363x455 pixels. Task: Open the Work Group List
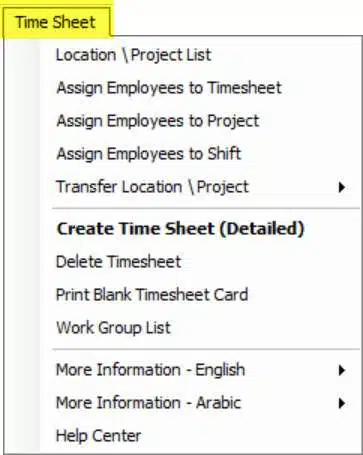point(113,328)
